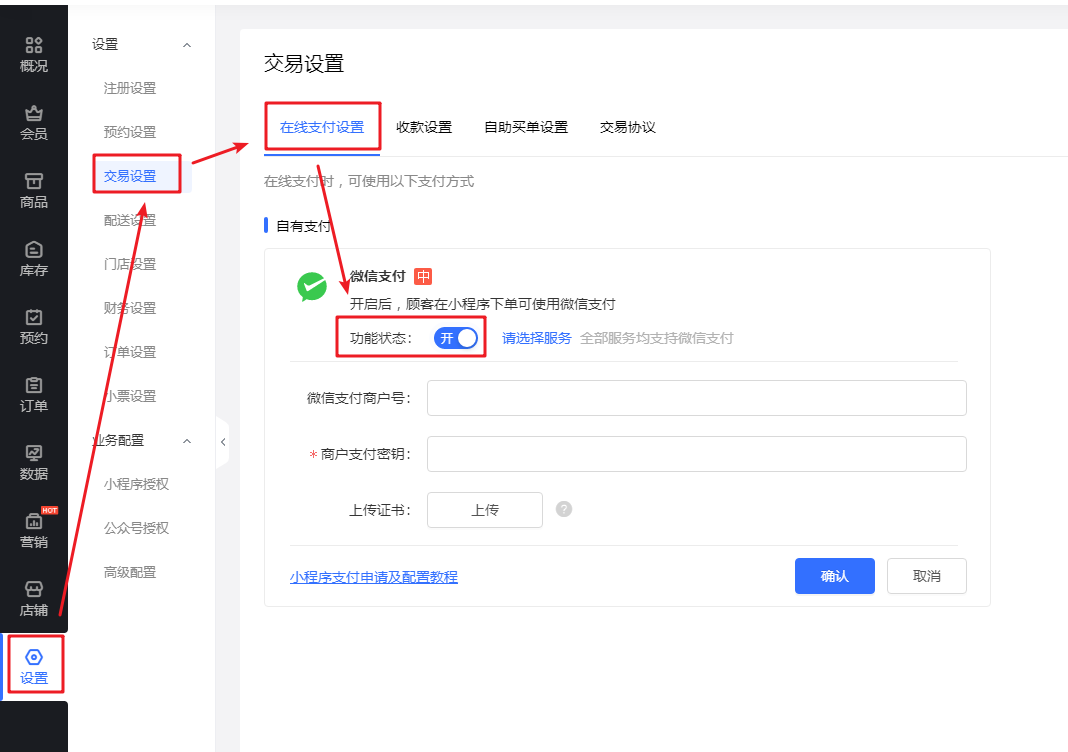
Task: Select 交易设置 in the settings menu
Action: pyautogui.click(x=129, y=176)
